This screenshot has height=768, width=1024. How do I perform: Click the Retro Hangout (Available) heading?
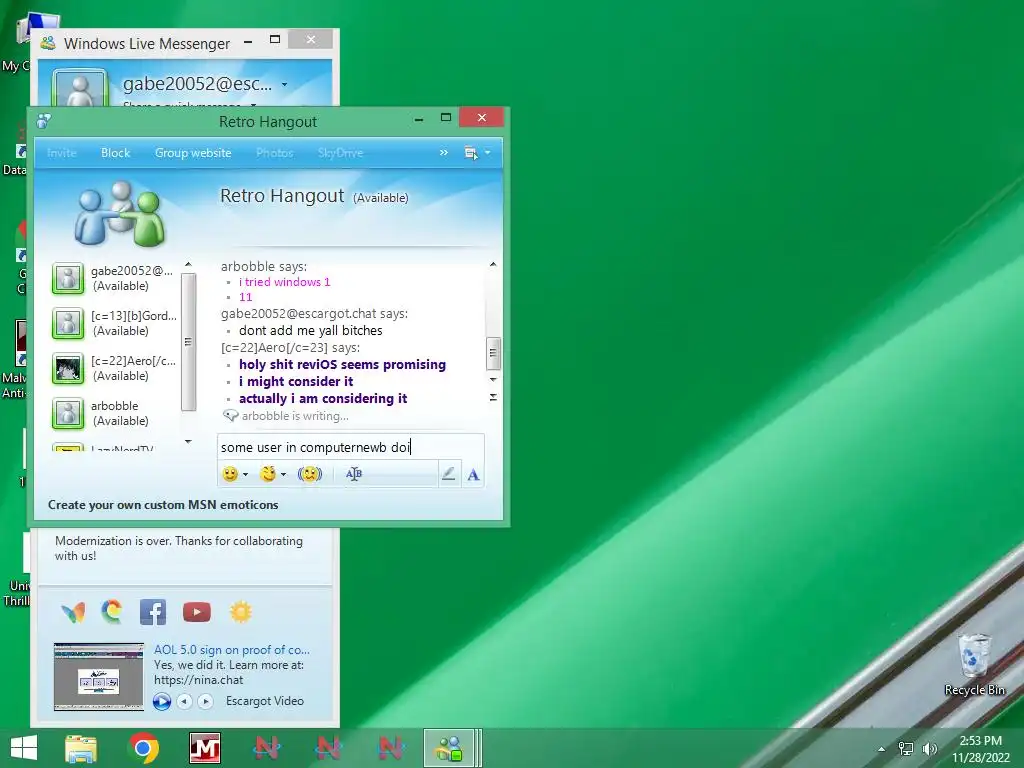point(314,196)
